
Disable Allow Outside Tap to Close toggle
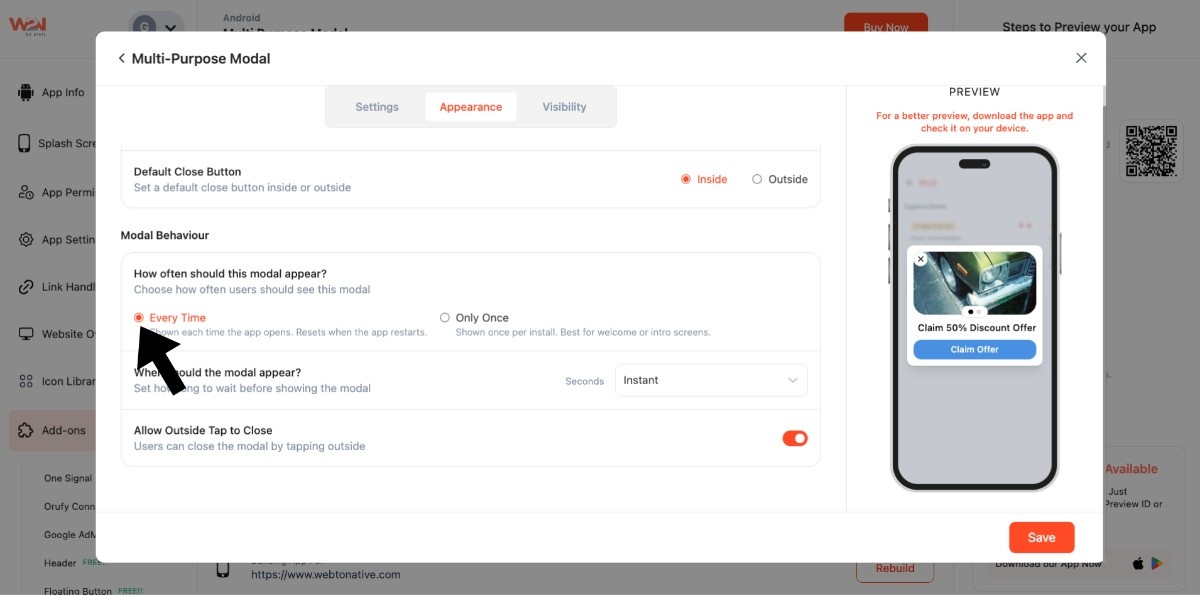point(795,438)
